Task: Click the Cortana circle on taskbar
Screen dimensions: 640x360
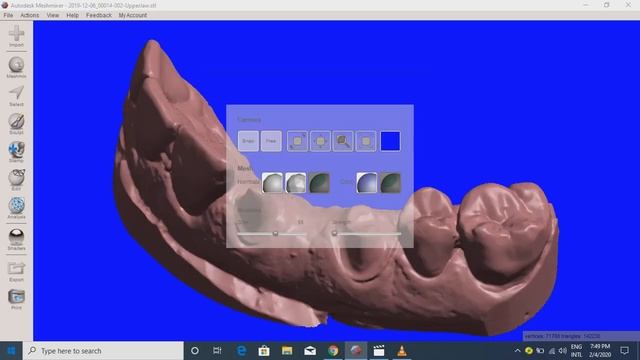Action: pyautogui.click(x=195, y=351)
